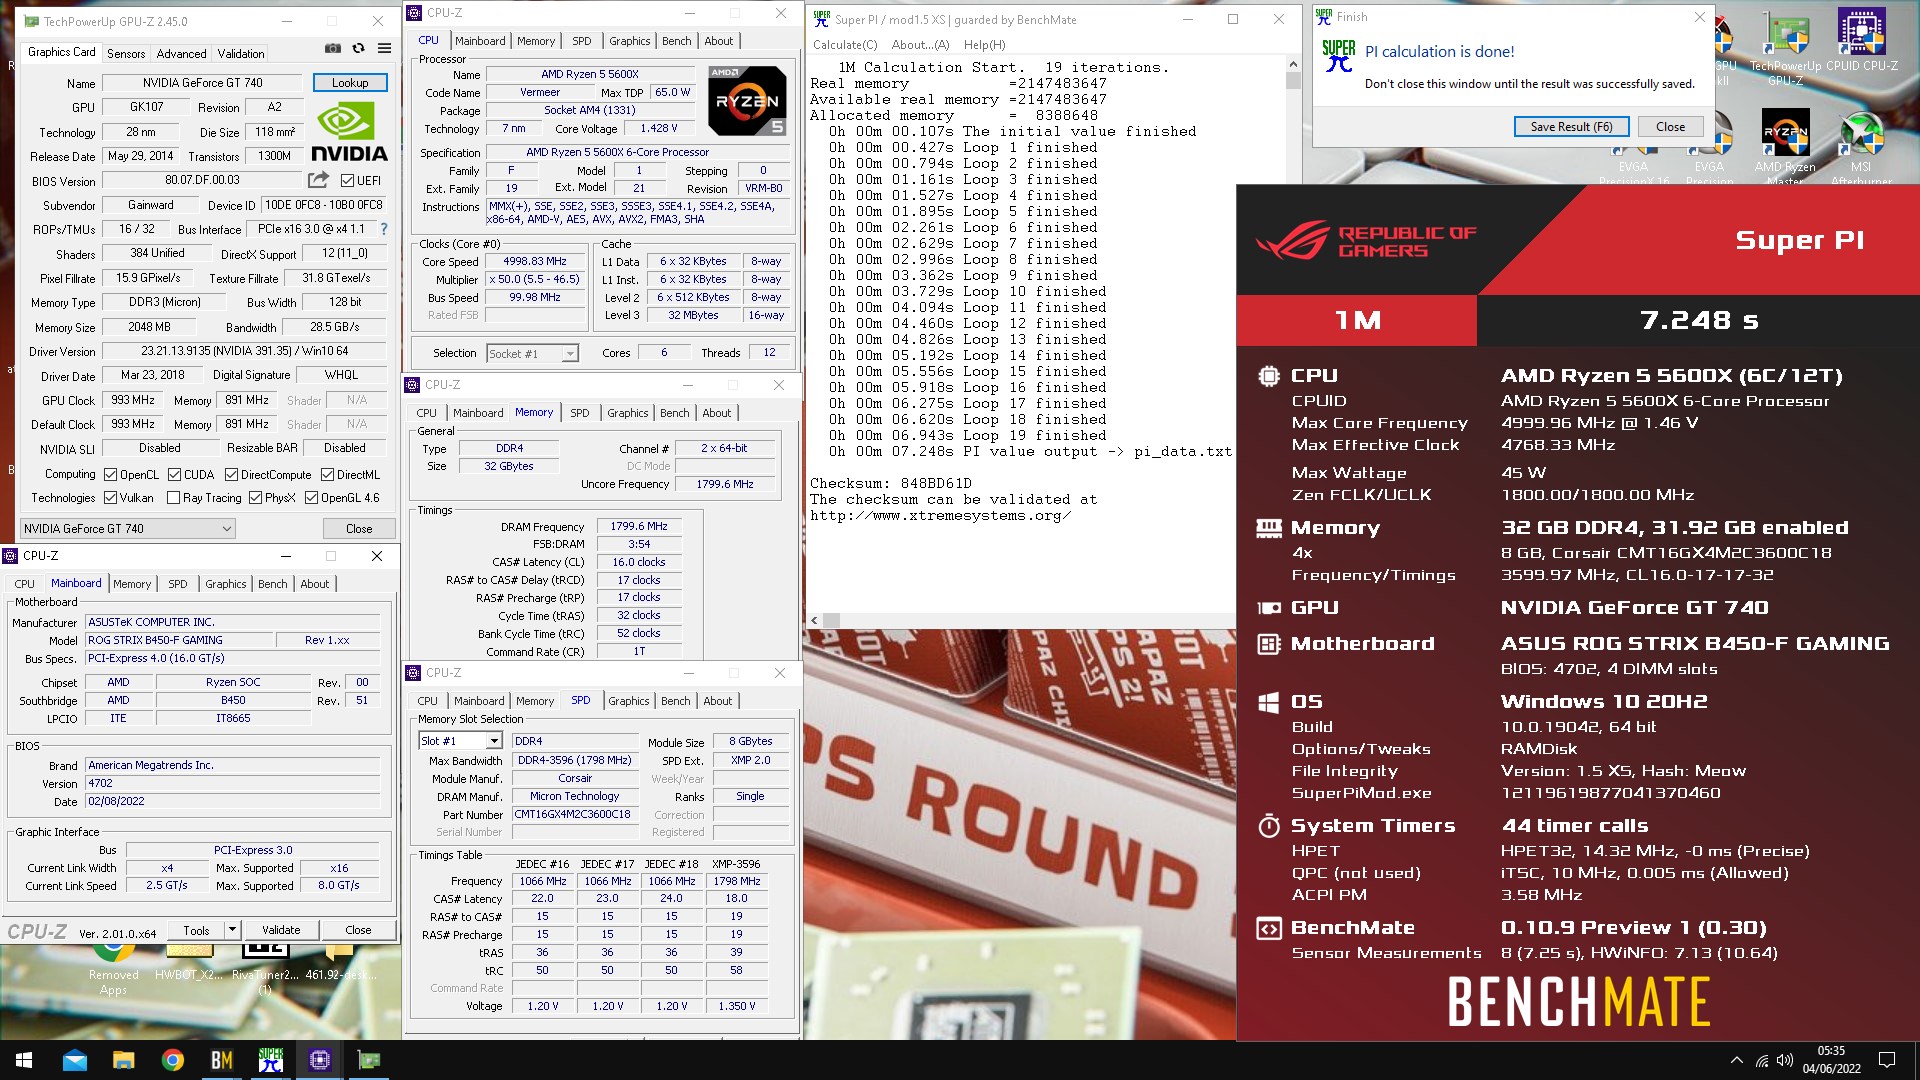Click the Ryzen logo in CPU-Z
1920x1080 pixels.
coord(747,101)
